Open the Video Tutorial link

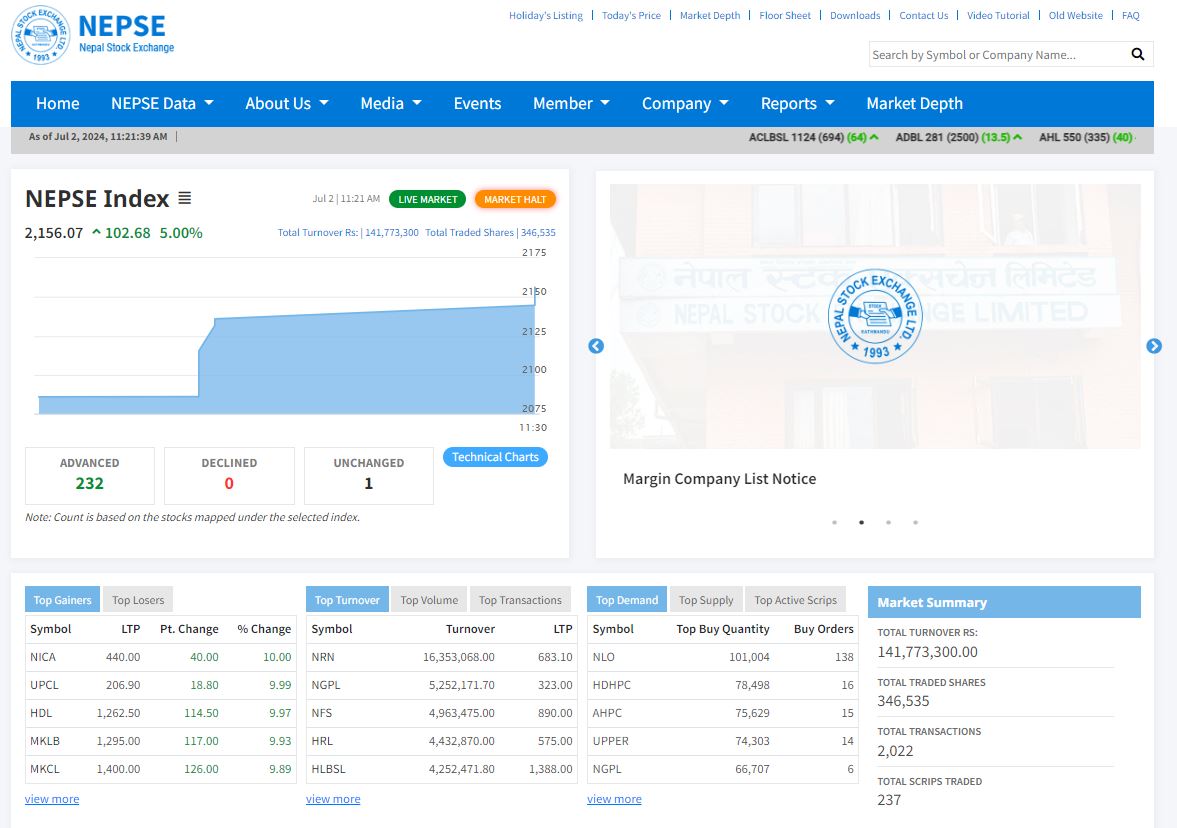point(998,15)
